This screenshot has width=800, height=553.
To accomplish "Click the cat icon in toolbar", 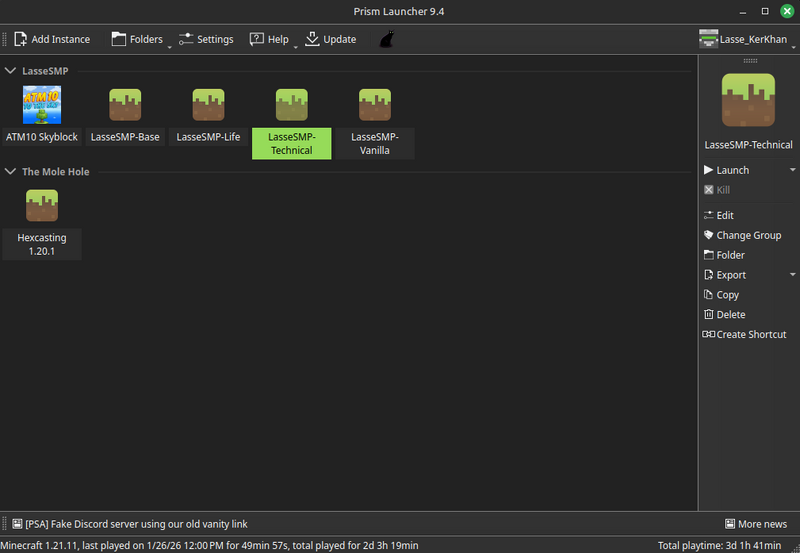I will [385, 40].
